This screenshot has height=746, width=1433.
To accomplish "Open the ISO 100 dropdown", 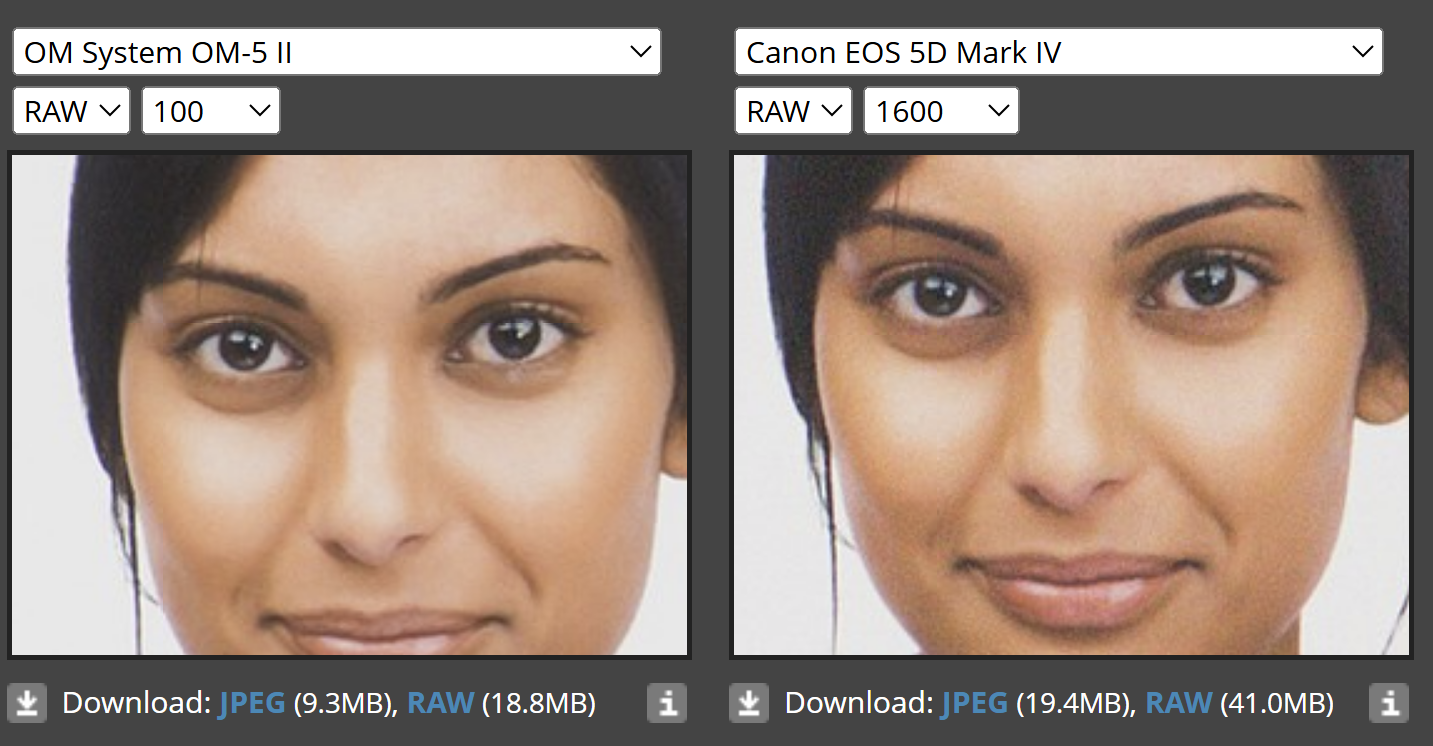I will click(x=211, y=111).
